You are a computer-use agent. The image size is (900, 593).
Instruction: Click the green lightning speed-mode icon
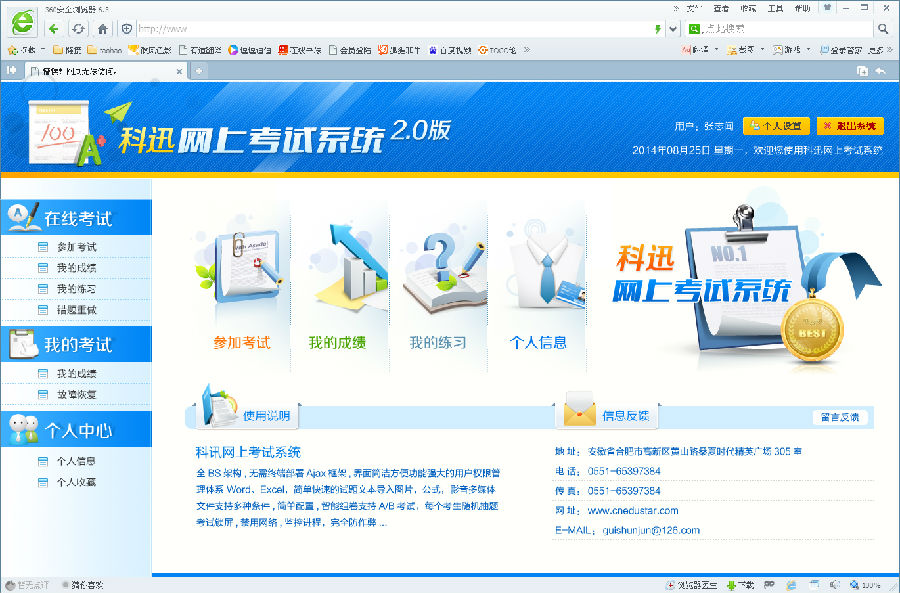658,29
